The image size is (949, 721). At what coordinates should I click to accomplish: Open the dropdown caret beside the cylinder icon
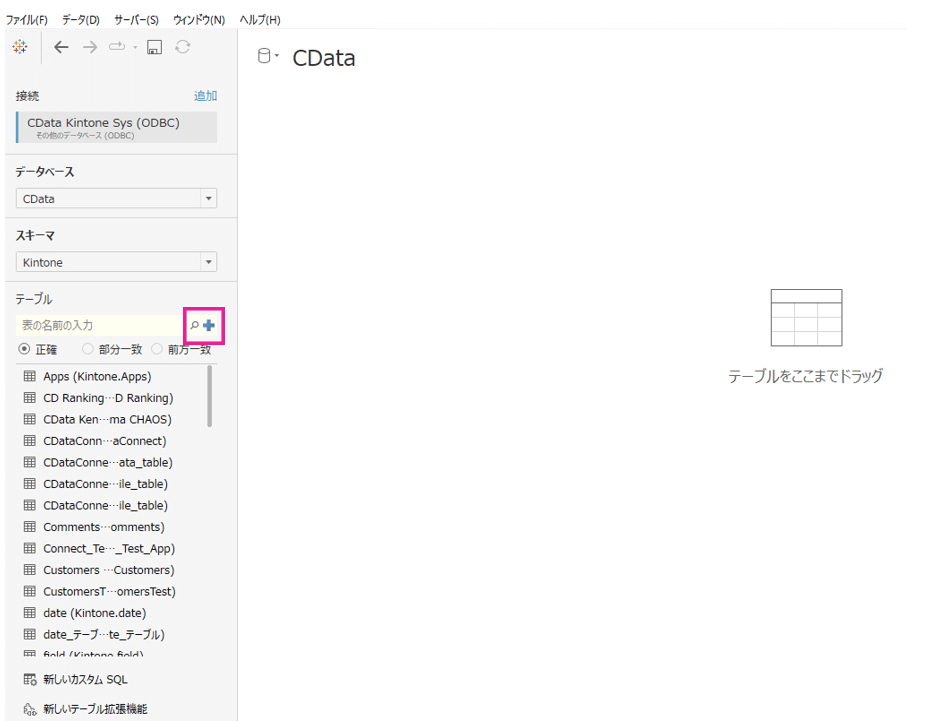(x=277, y=55)
